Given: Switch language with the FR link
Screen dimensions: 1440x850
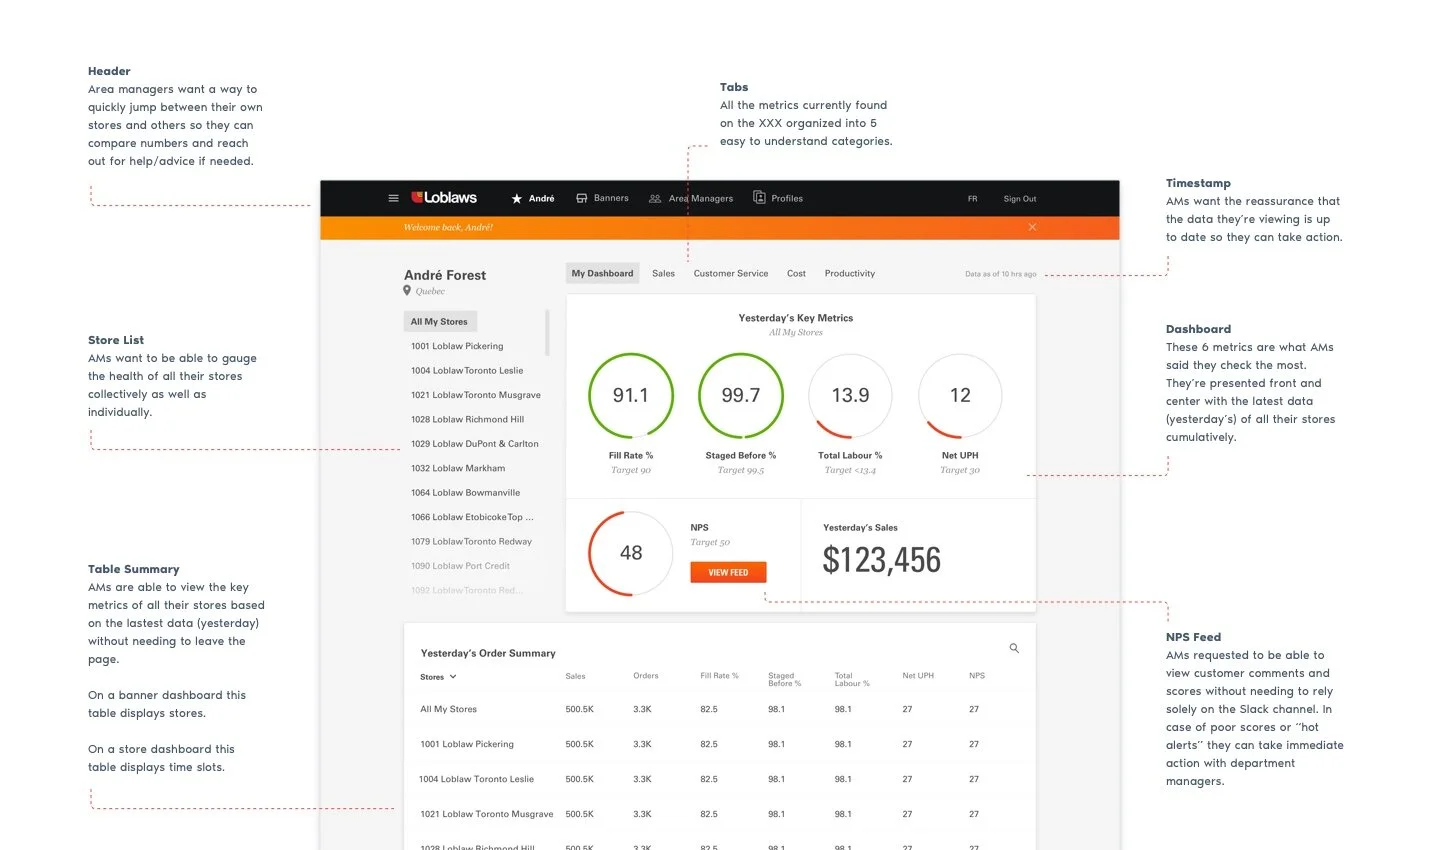Looking at the screenshot, I should coord(972,198).
